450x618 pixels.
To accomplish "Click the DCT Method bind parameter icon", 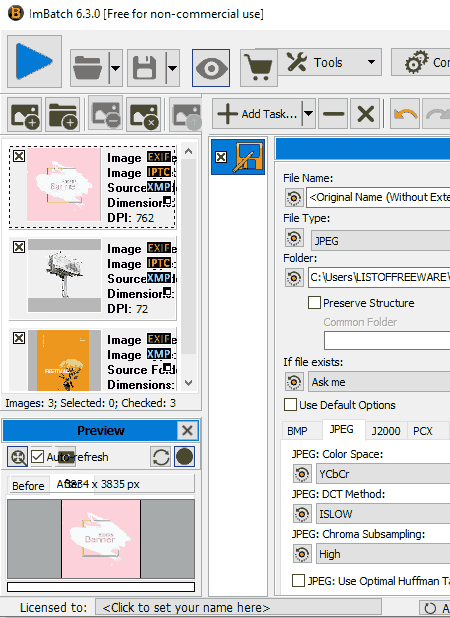I will coord(302,514).
